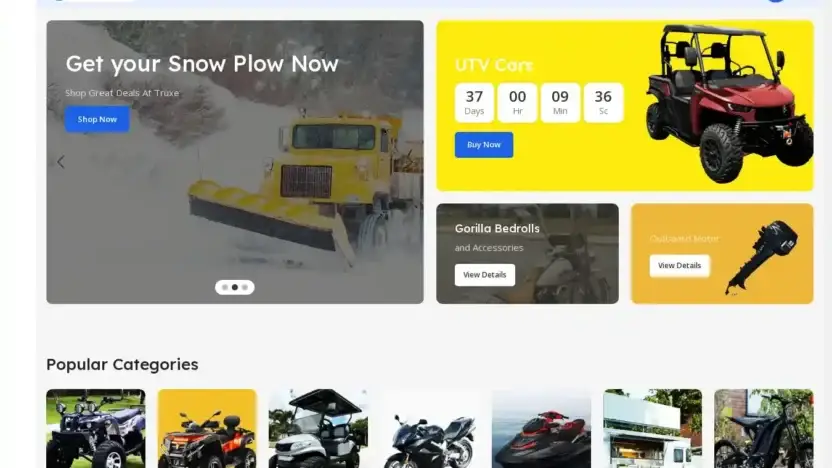Click the Buy Now button
This screenshot has width=832, height=468.
pyautogui.click(x=483, y=144)
